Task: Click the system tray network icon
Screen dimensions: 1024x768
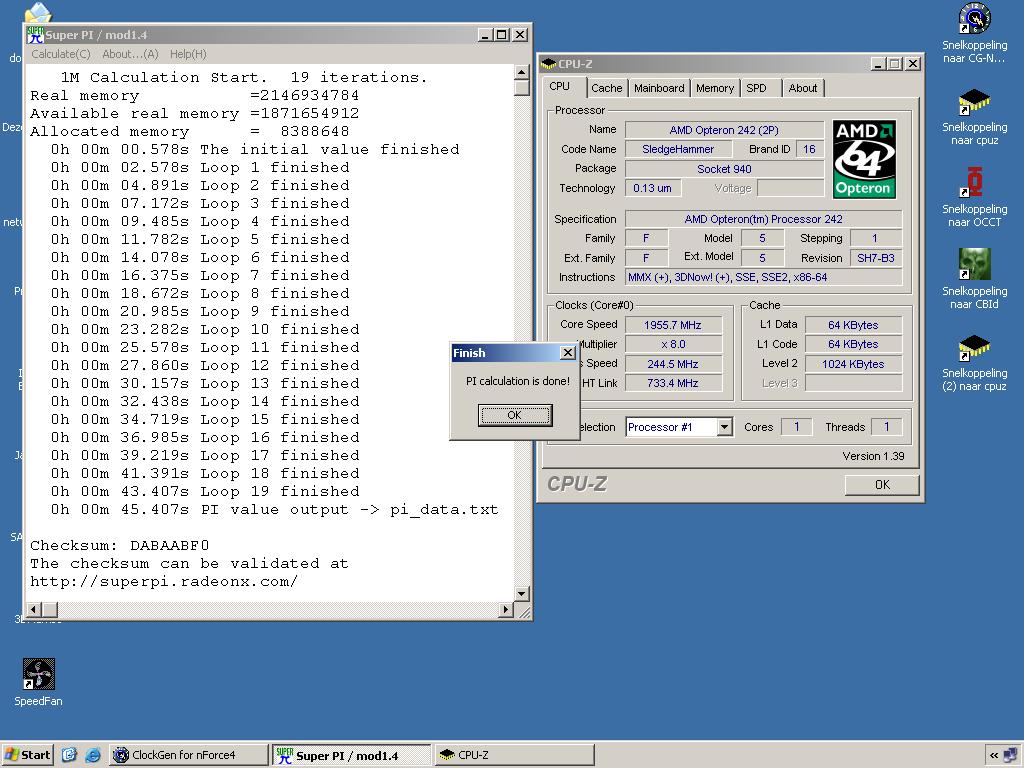Action: point(1010,756)
